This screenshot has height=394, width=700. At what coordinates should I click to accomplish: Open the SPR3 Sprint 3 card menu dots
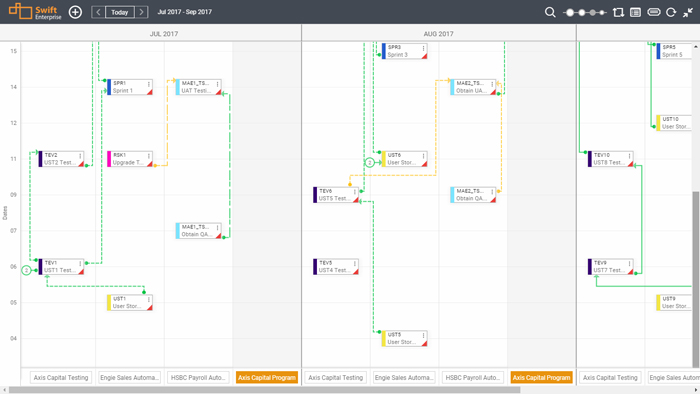(423, 48)
